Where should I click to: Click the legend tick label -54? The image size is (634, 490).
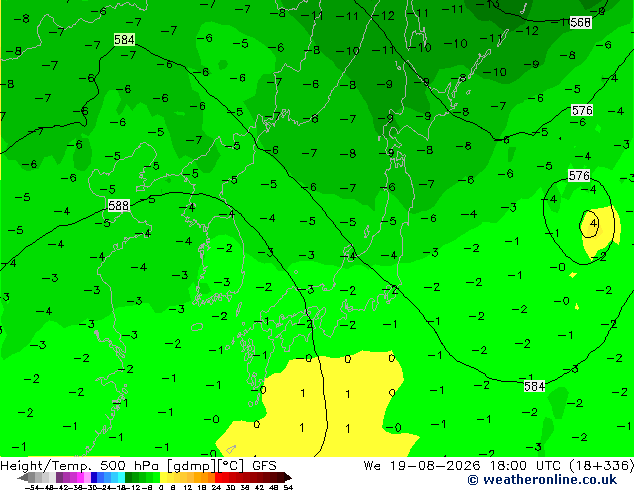[31, 487]
